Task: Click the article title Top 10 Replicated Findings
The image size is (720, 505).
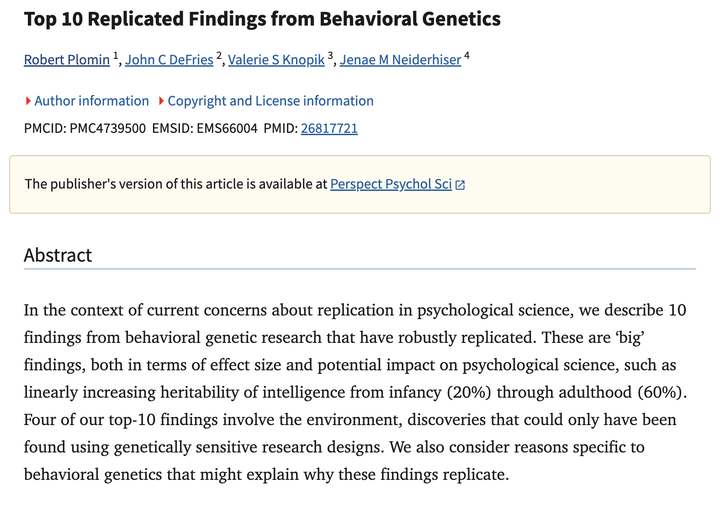Action: coord(262,19)
